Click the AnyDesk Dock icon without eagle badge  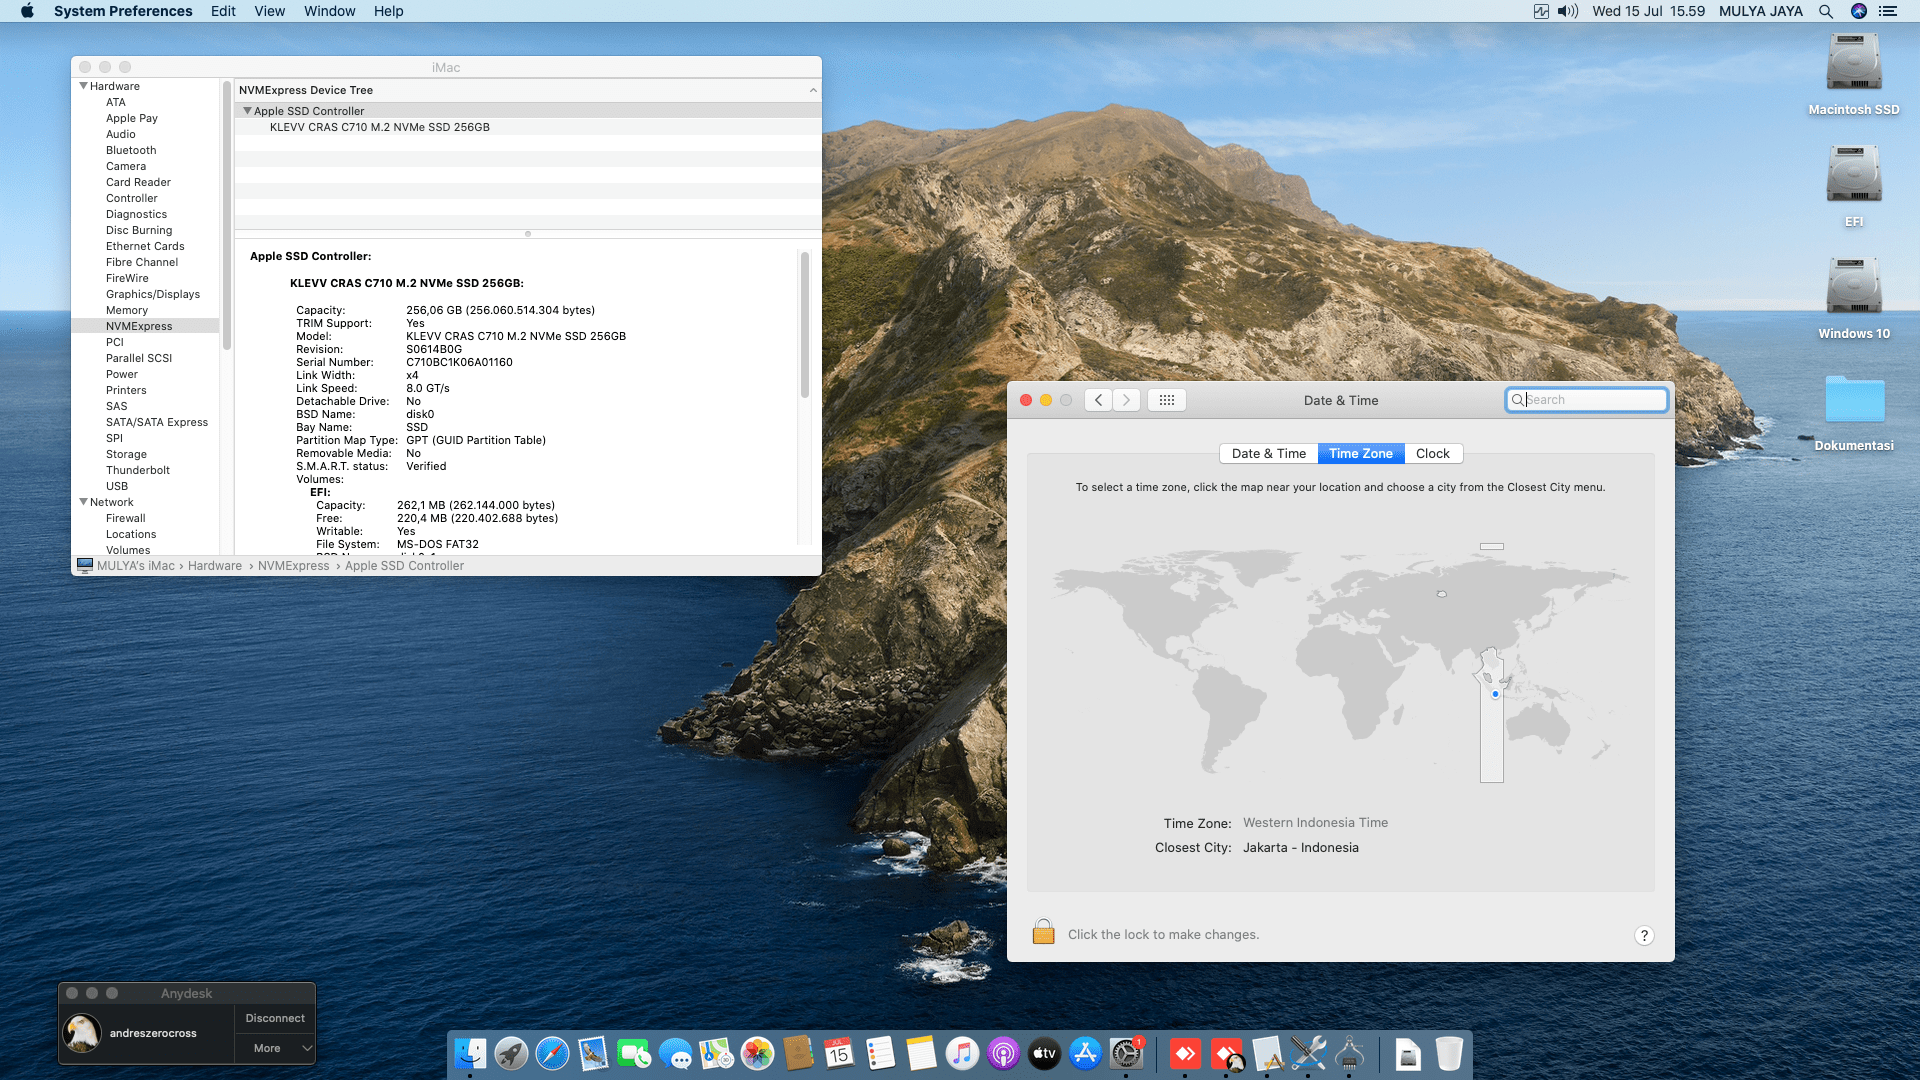coord(1185,1053)
